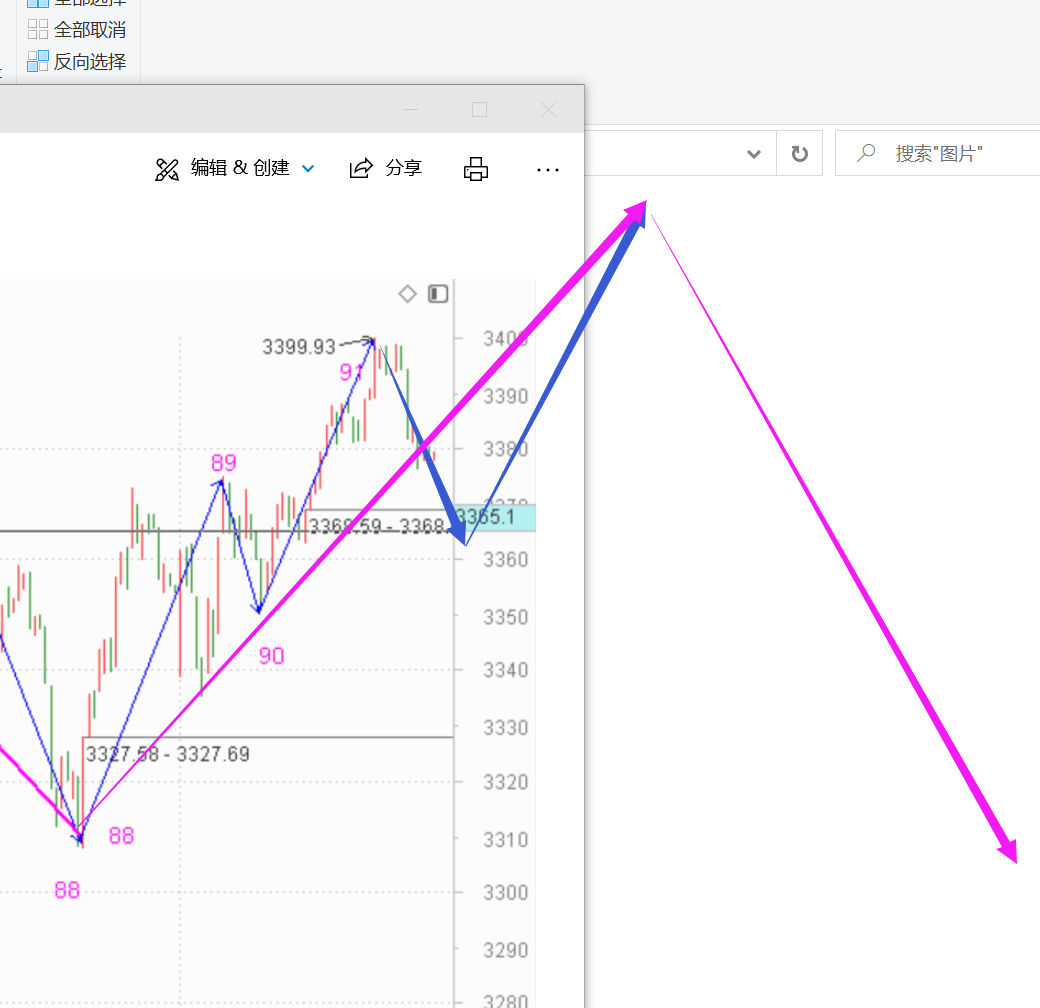
Task: Click the 编辑 & 创建 pencil icon
Action: tap(167, 169)
